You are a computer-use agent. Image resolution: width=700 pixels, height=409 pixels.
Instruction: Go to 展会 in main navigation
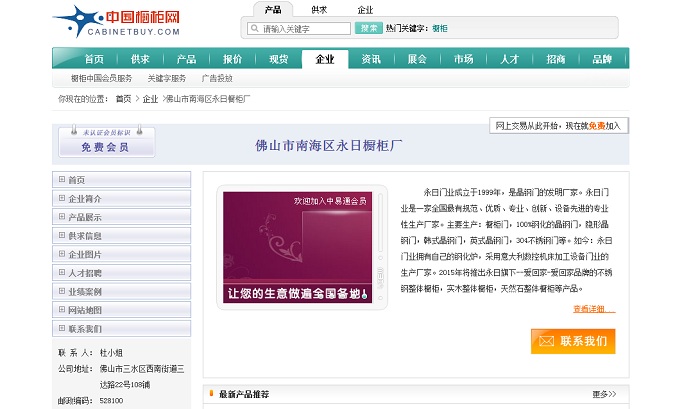tap(417, 59)
